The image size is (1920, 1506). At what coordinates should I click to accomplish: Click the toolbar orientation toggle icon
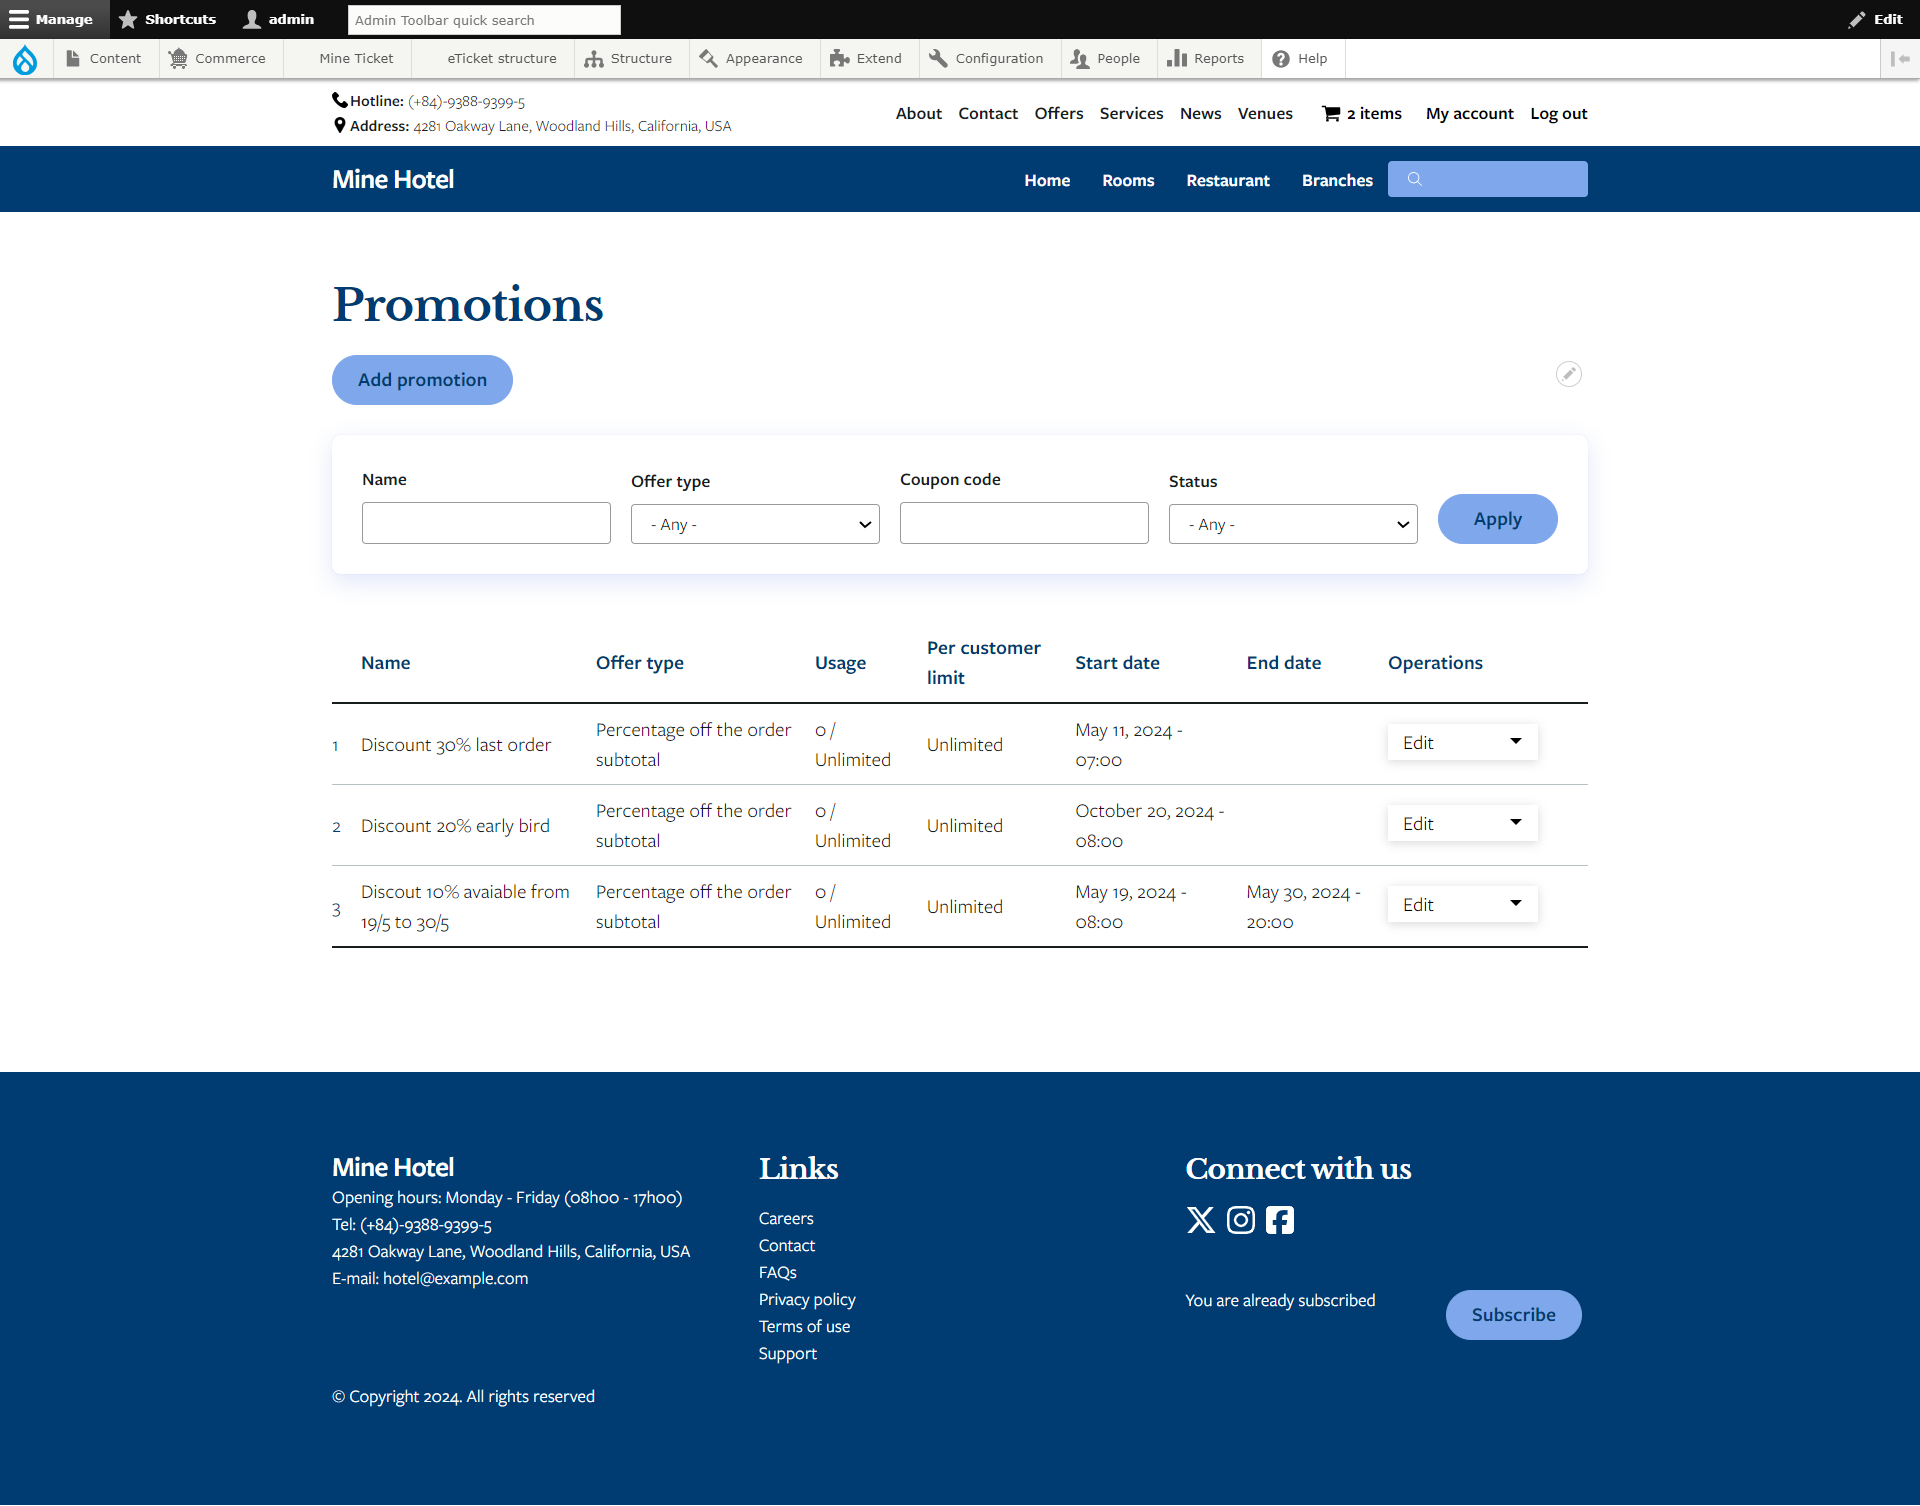1899,59
